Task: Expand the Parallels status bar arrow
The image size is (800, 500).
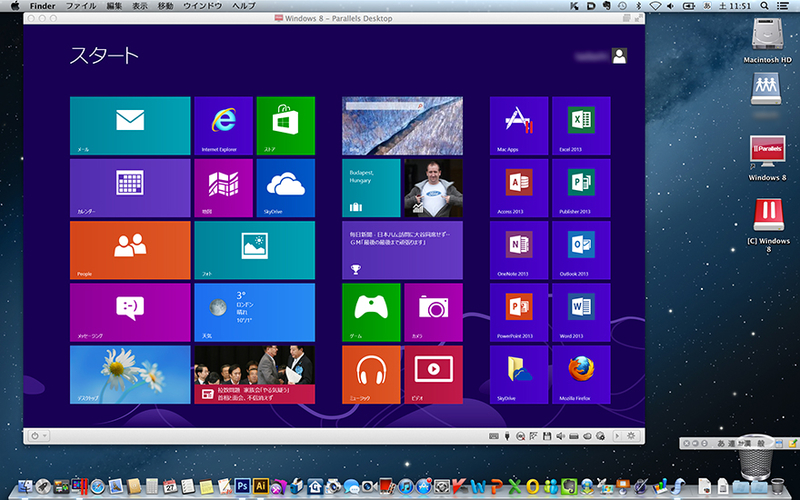Action: (617, 436)
